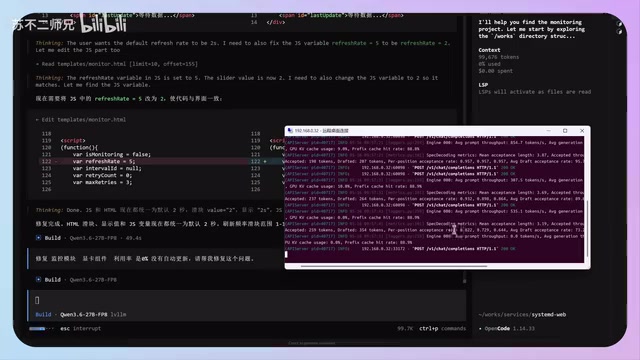Minimize the 192.168.0.32 remote desktop window
The width and height of the screenshot is (640, 360).
tap(548, 131)
